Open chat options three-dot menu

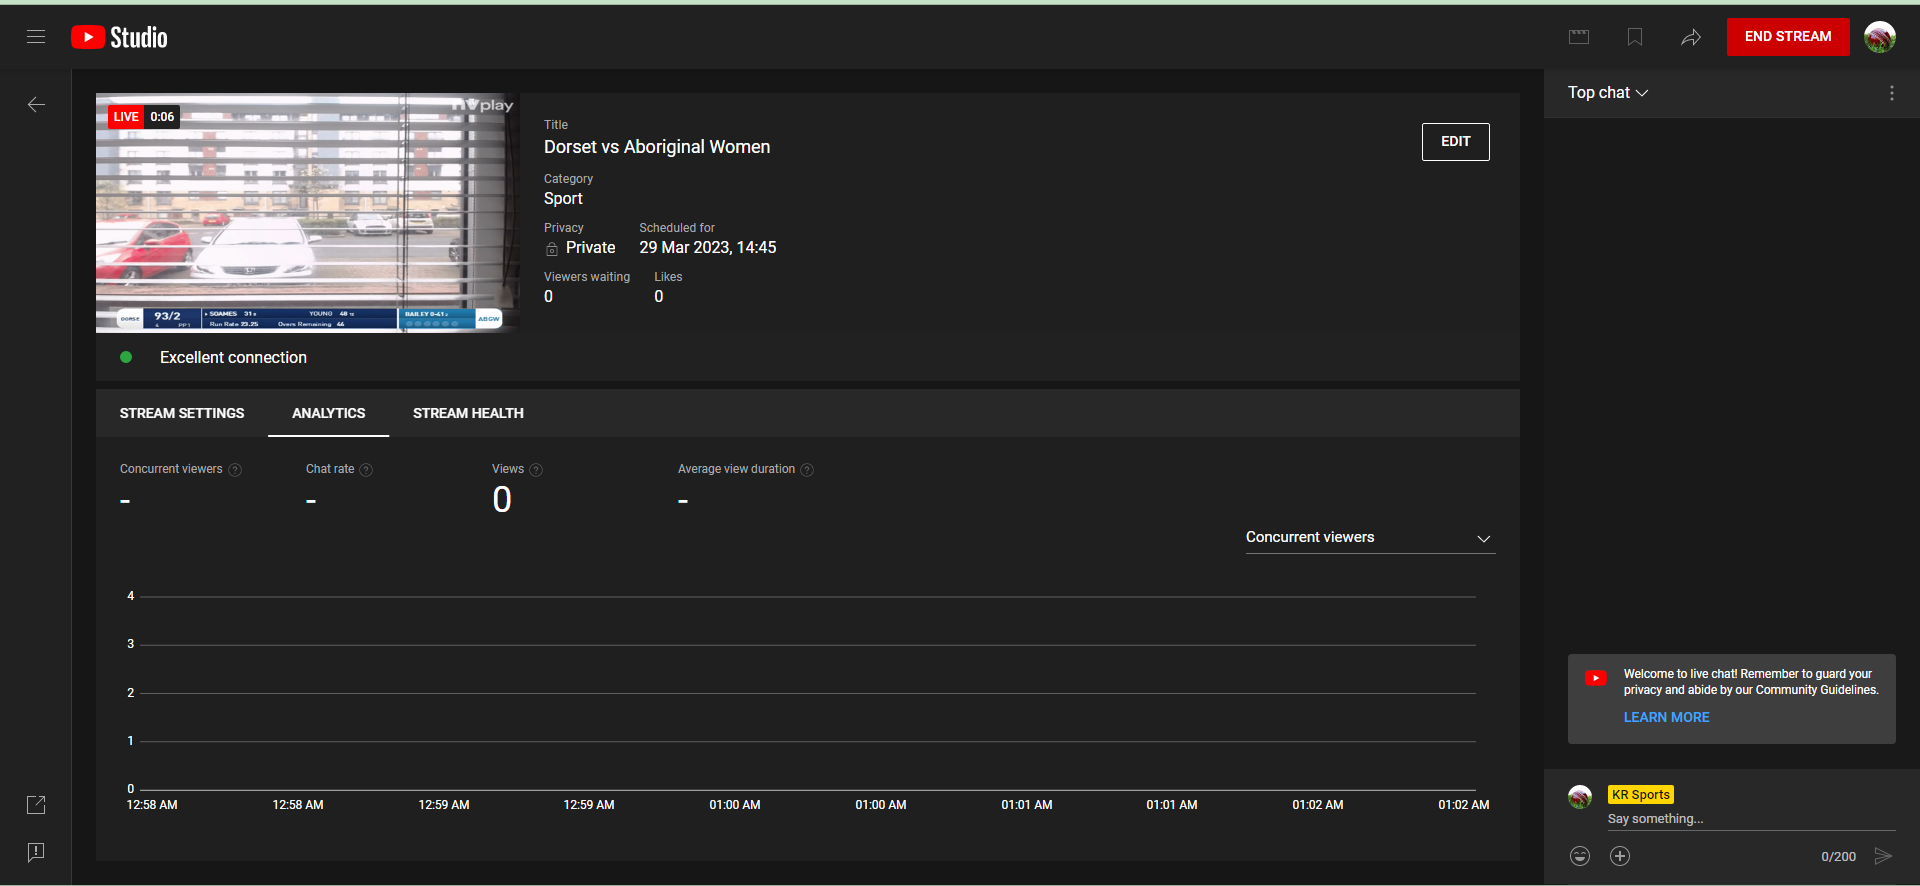[x=1891, y=93]
